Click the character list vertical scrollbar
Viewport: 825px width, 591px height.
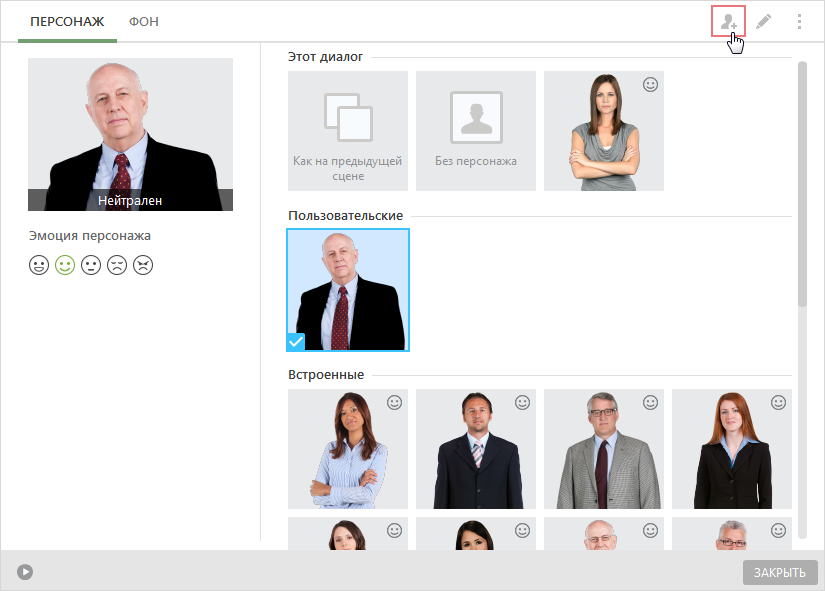click(802, 184)
